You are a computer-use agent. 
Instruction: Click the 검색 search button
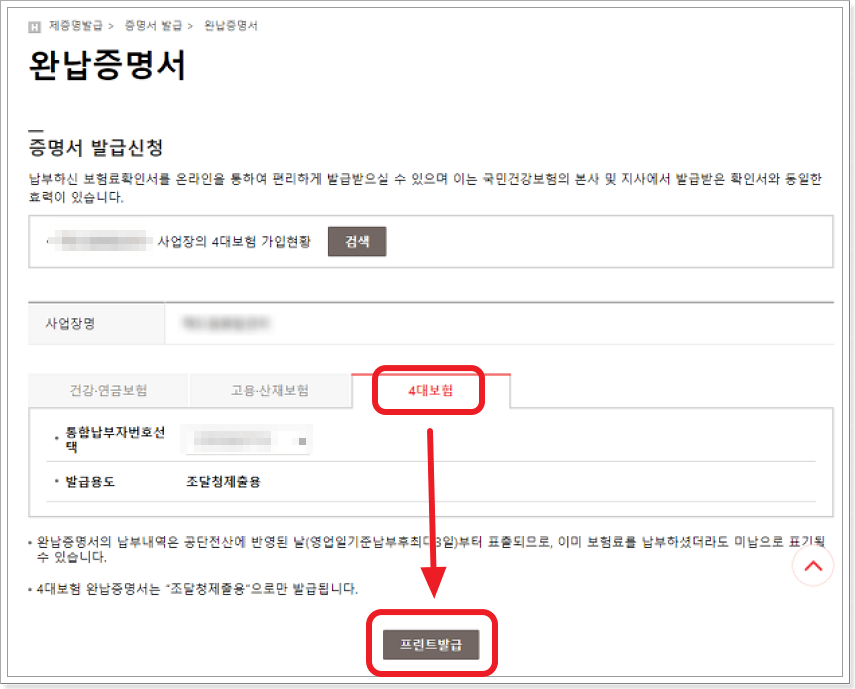357,241
